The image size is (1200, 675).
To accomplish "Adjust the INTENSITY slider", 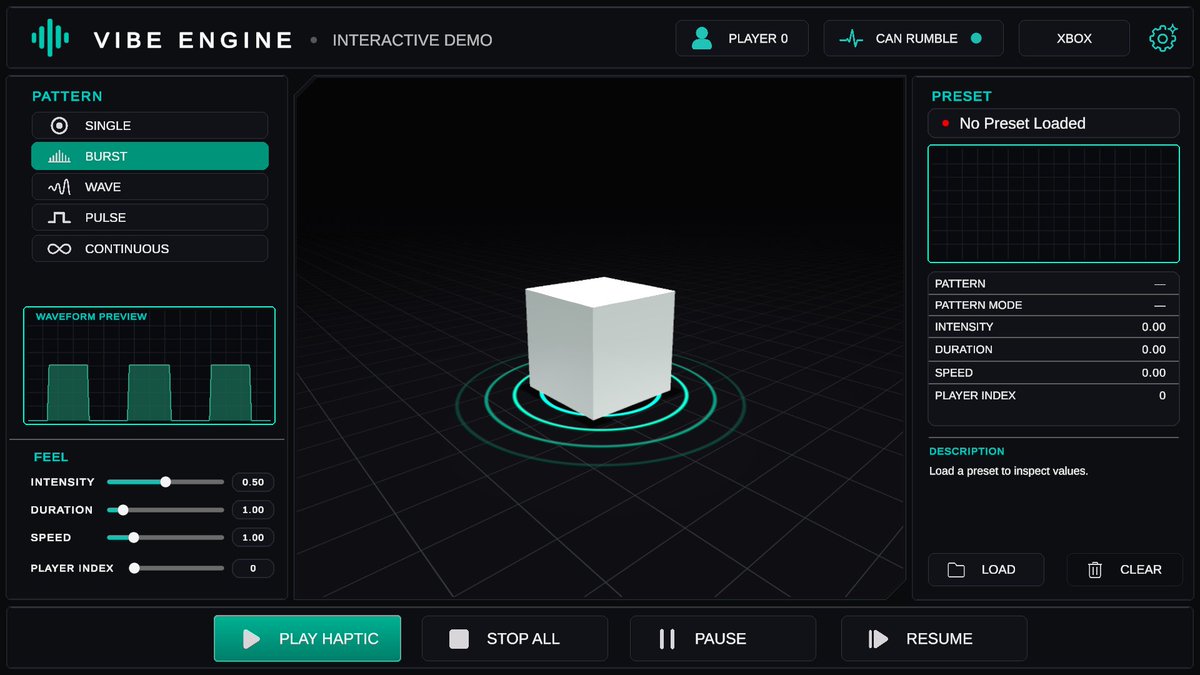I will click(165, 482).
